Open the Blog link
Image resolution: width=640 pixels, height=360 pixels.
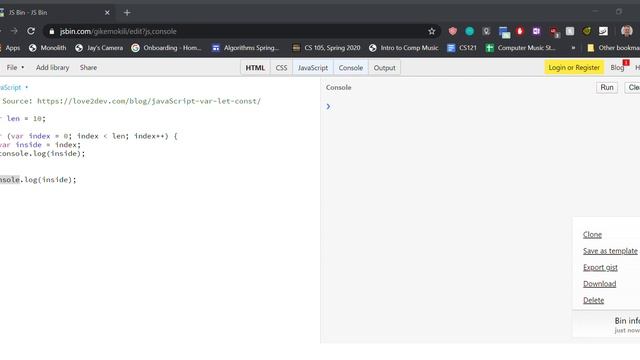pyautogui.click(x=617, y=67)
